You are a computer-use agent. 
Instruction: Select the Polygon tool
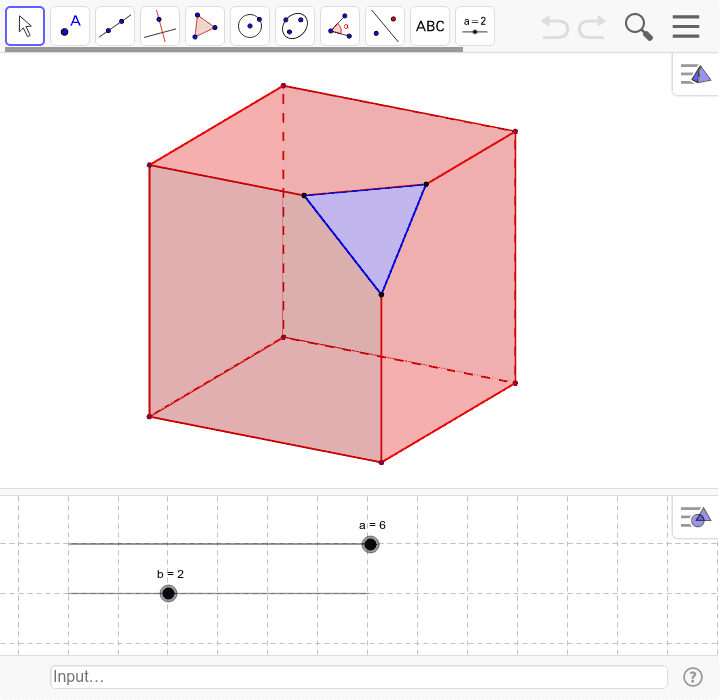click(x=205, y=26)
